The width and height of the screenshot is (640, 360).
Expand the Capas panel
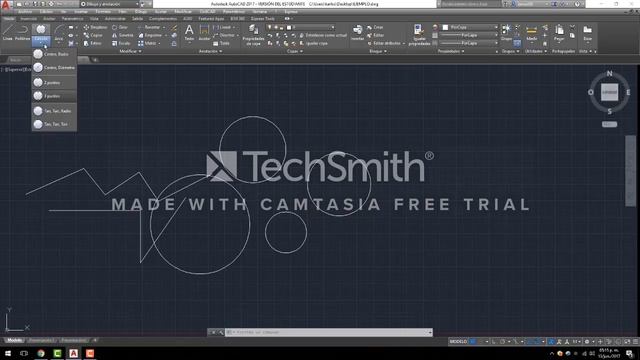click(295, 51)
